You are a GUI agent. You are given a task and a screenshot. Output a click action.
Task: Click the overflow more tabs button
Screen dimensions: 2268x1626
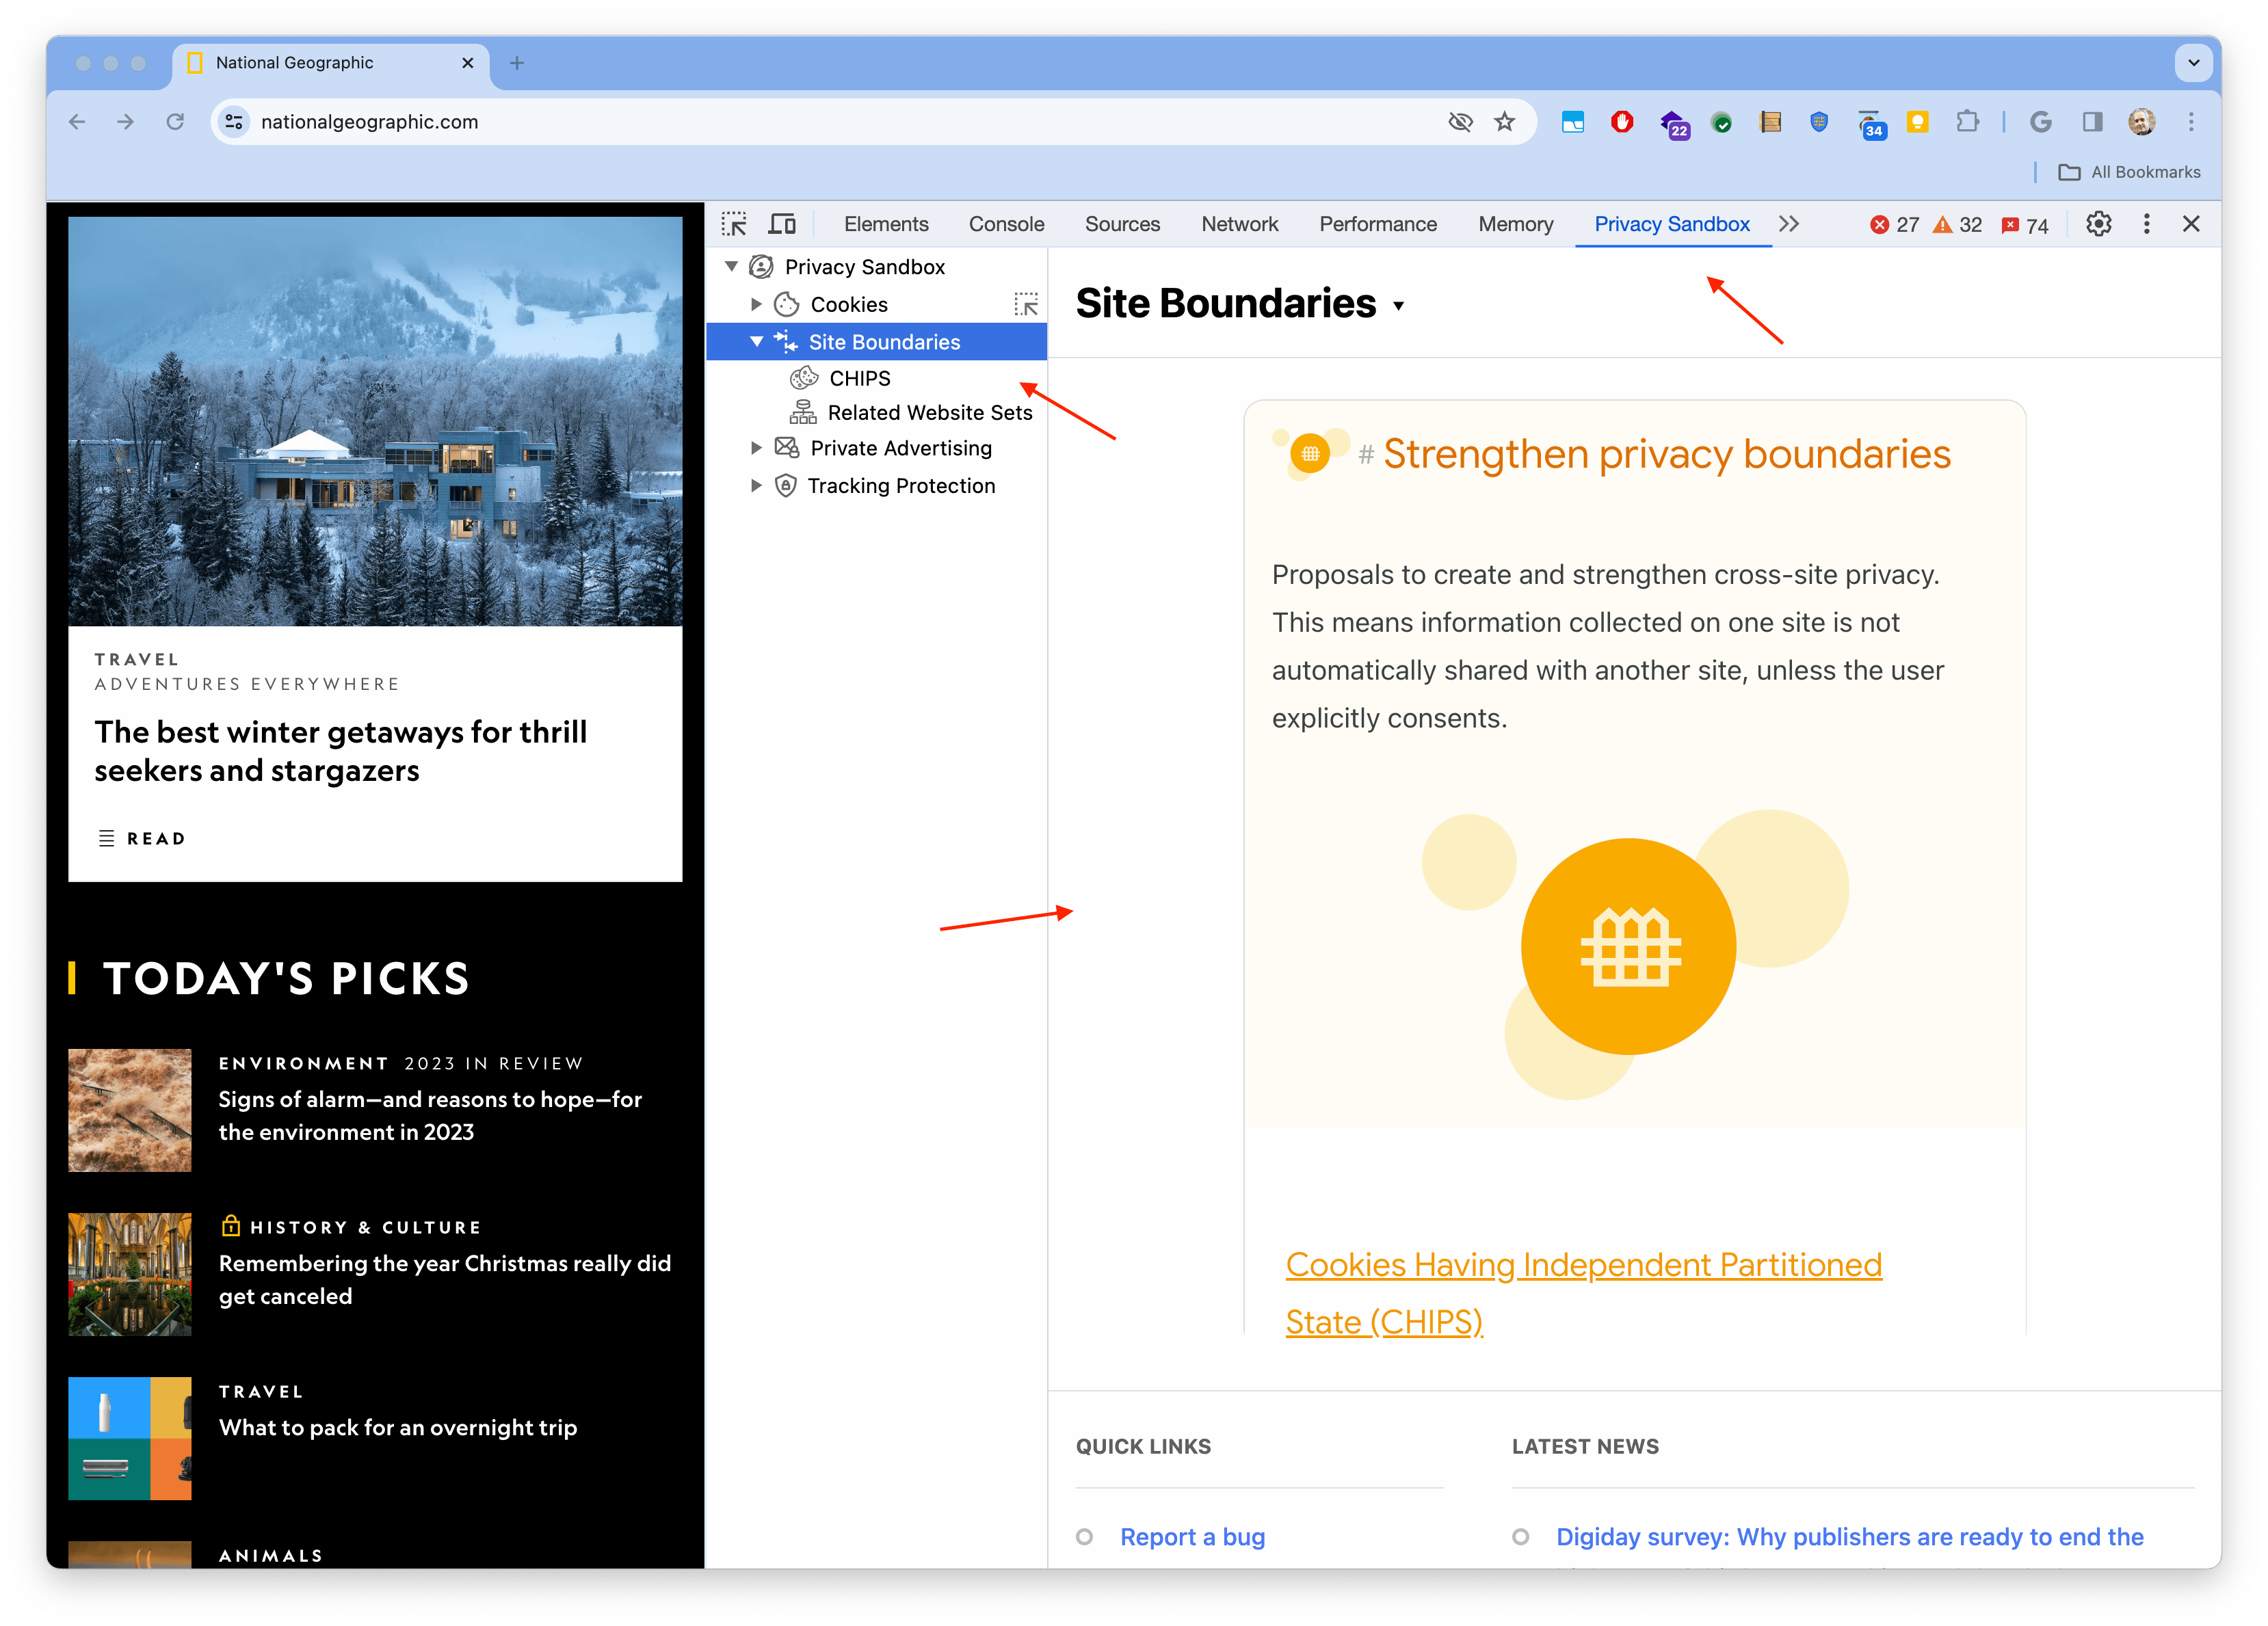[x=1788, y=224]
